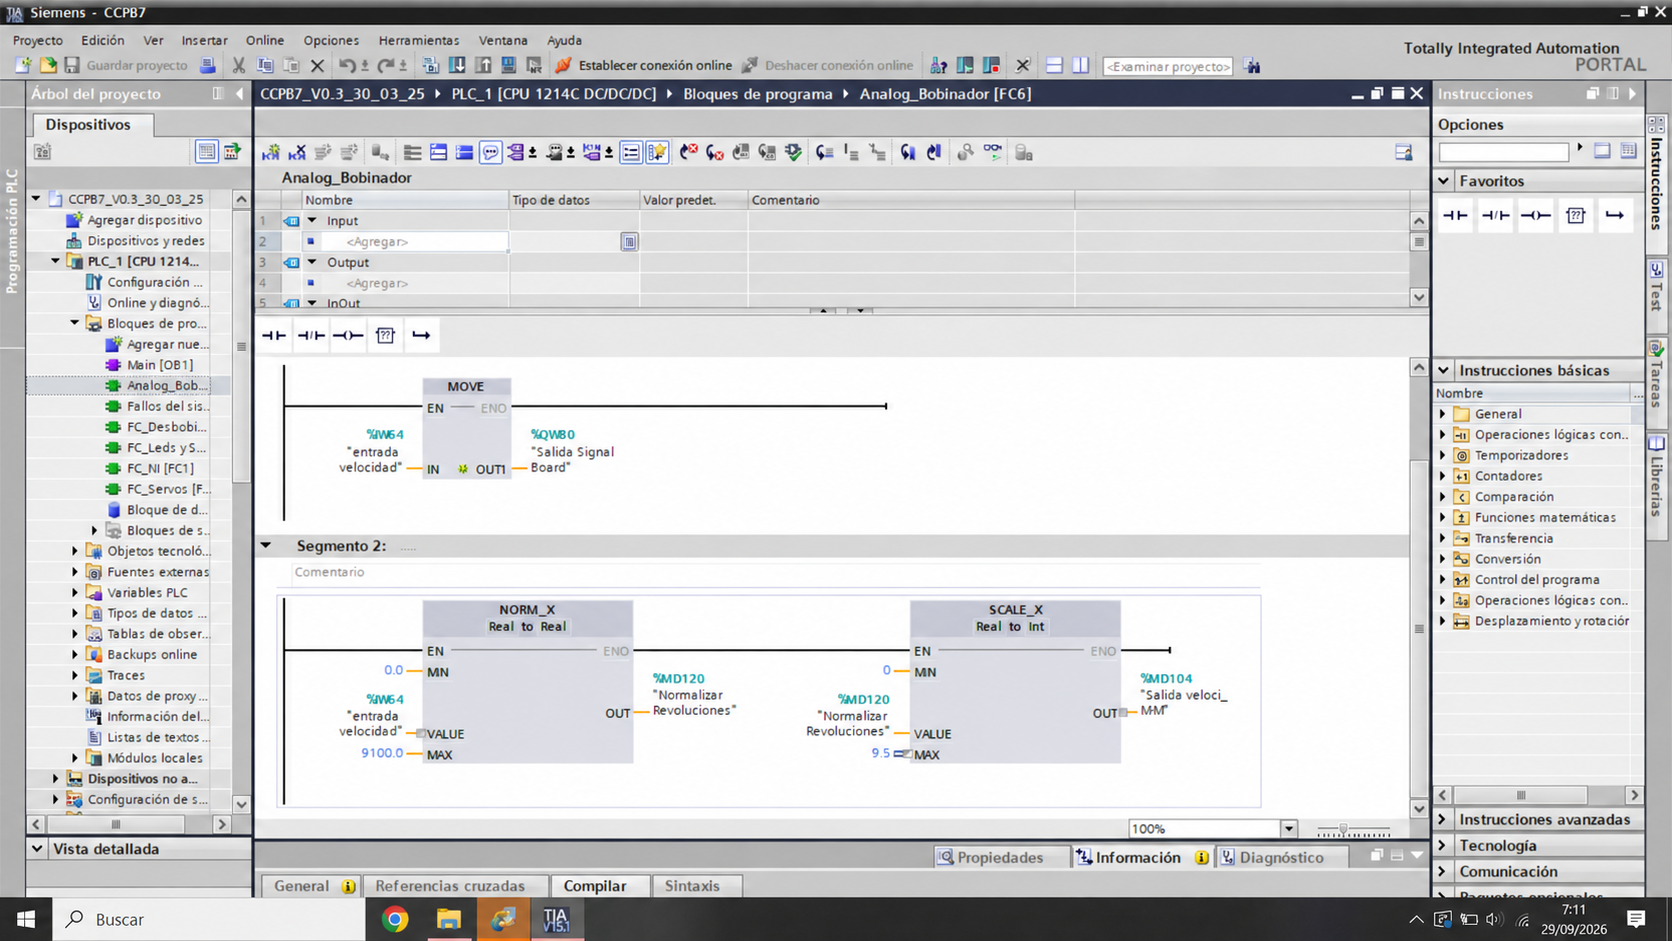Image resolution: width=1672 pixels, height=941 pixels.
Task: Click Establecer conexión online
Action: pyautogui.click(x=643, y=65)
